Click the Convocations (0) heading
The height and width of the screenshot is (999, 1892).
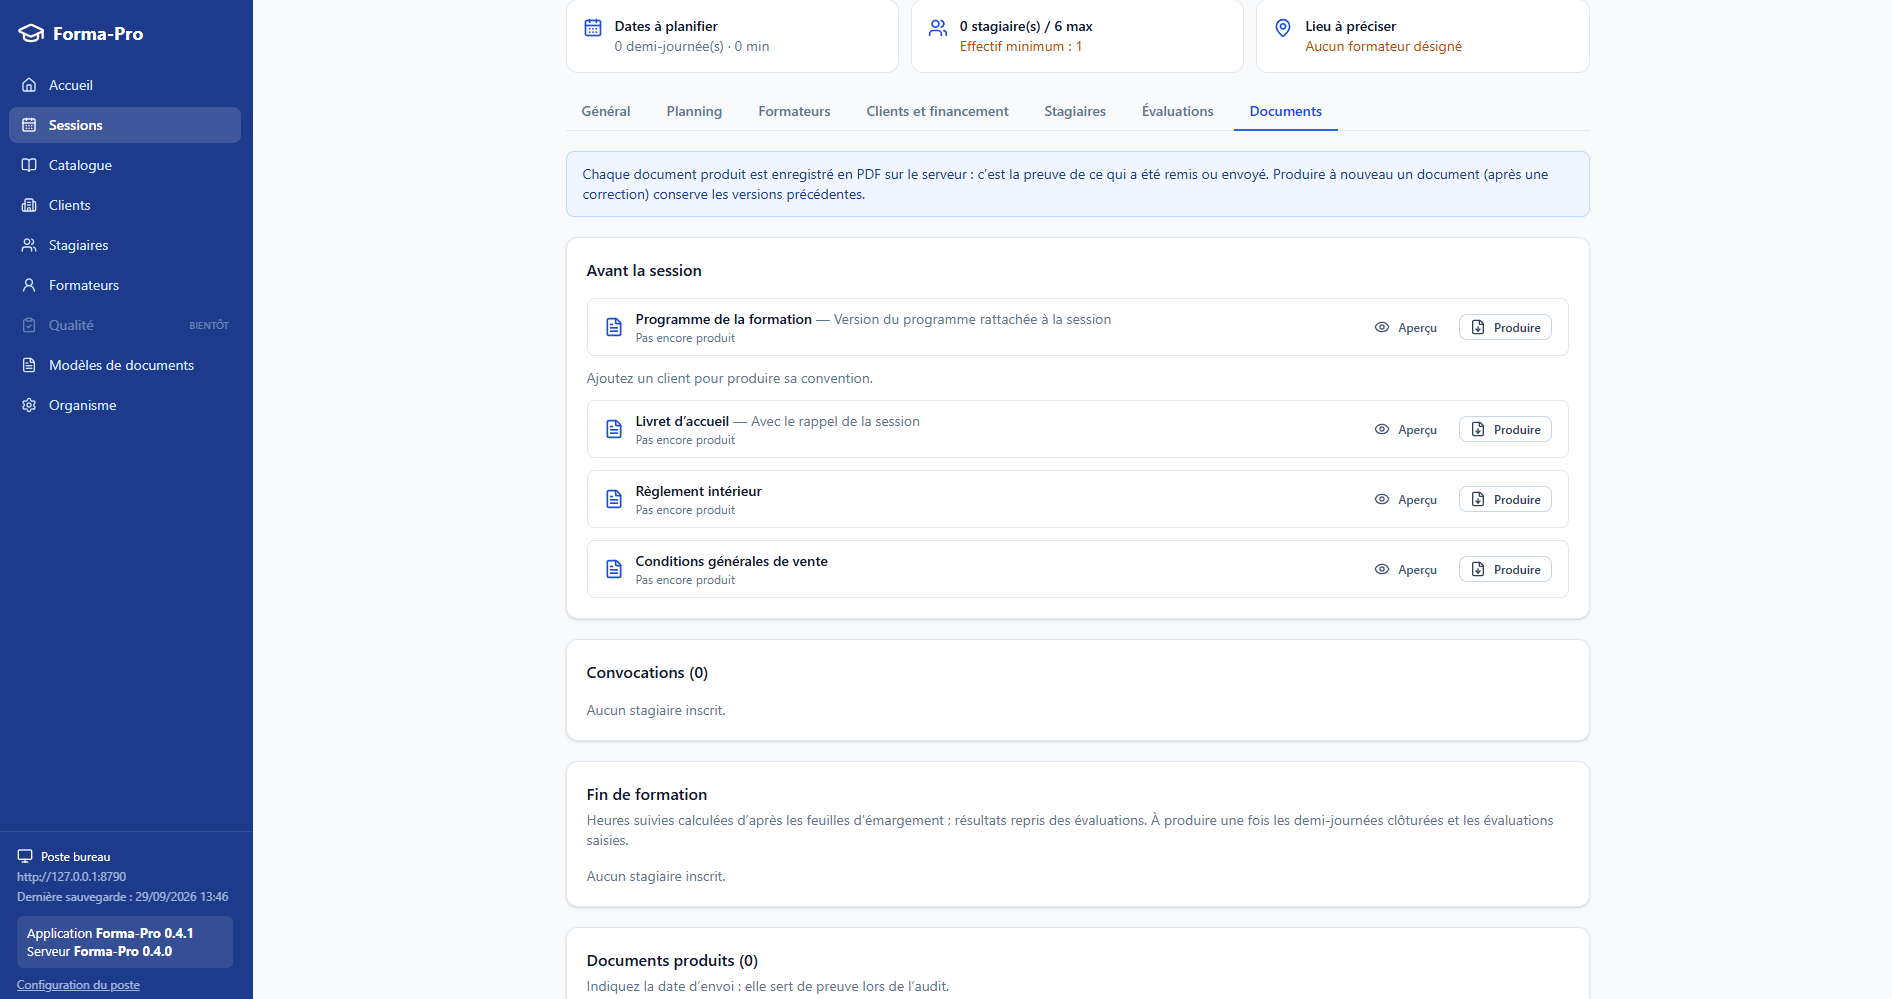[x=647, y=673]
